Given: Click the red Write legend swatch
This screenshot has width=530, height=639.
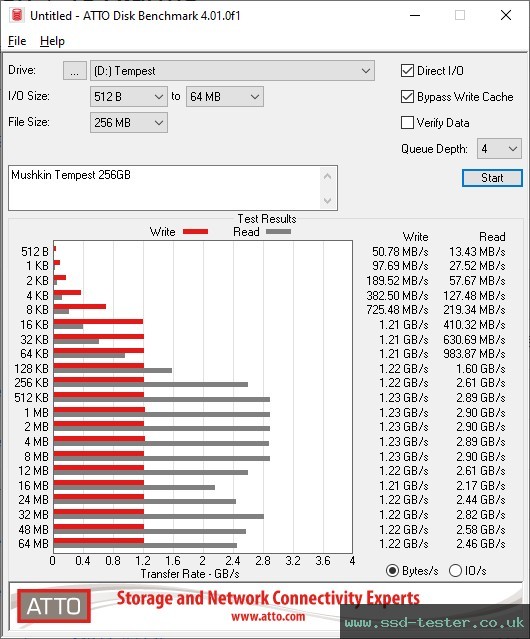Looking at the screenshot, I should pos(196,232).
